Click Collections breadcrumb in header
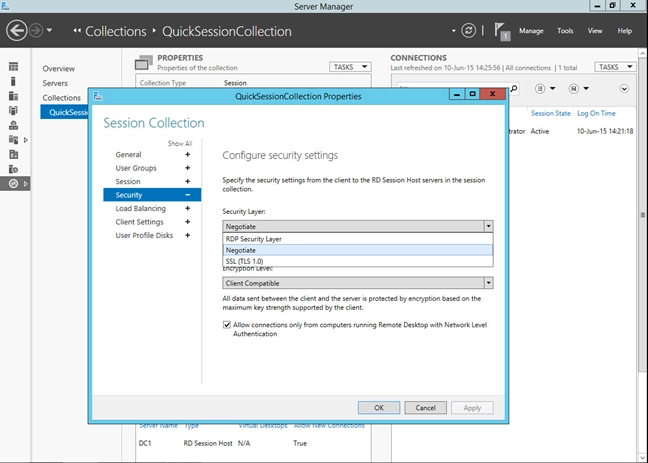648x463 pixels. click(x=115, y=31)
